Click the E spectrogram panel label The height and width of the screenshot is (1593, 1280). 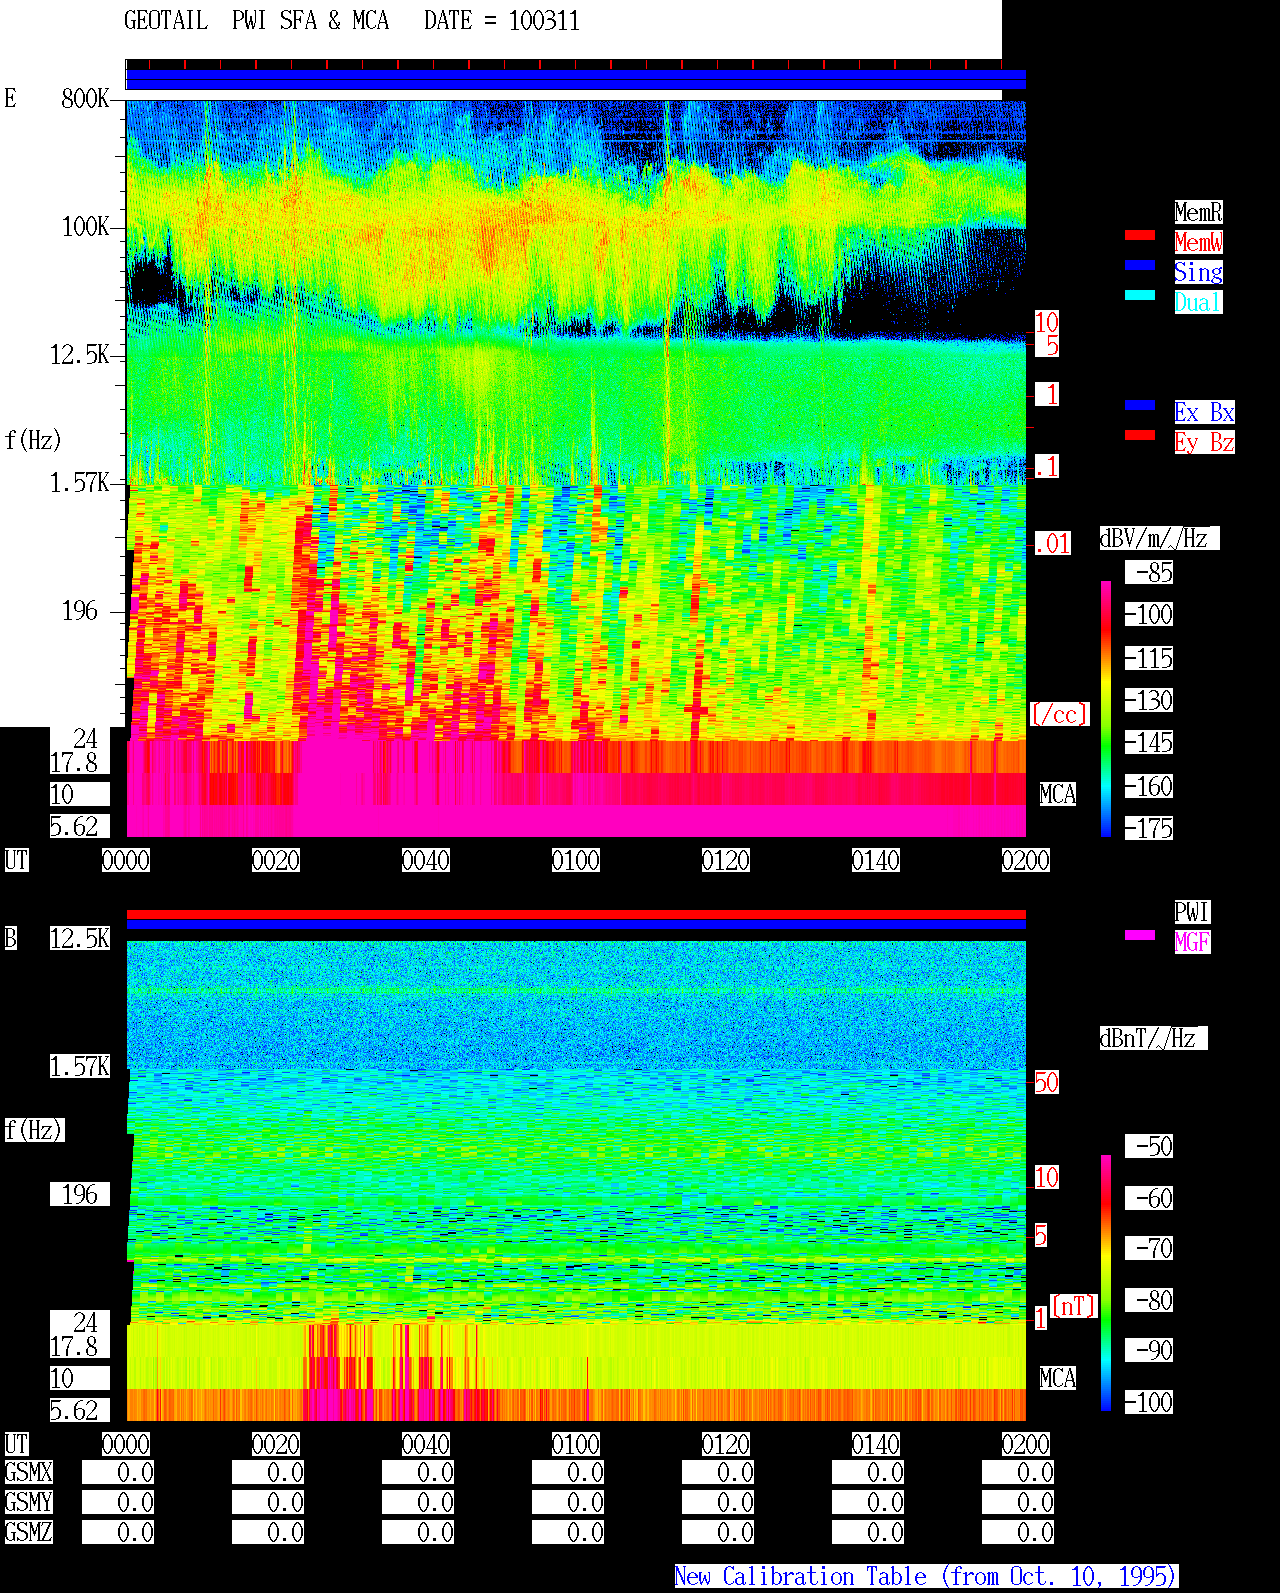coord(10,98)
